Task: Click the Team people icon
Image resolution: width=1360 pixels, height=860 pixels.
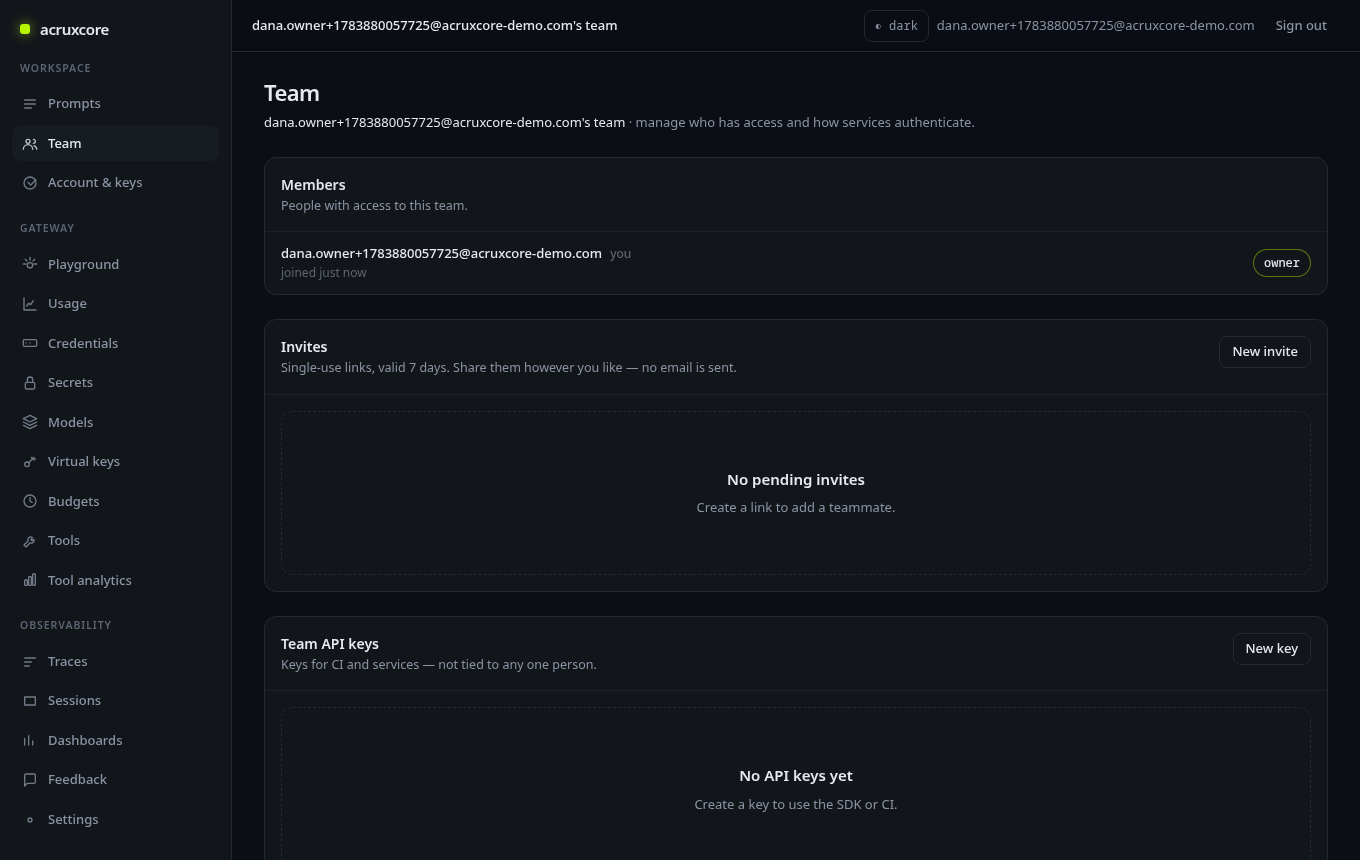Action: click(x=30, y=144)
